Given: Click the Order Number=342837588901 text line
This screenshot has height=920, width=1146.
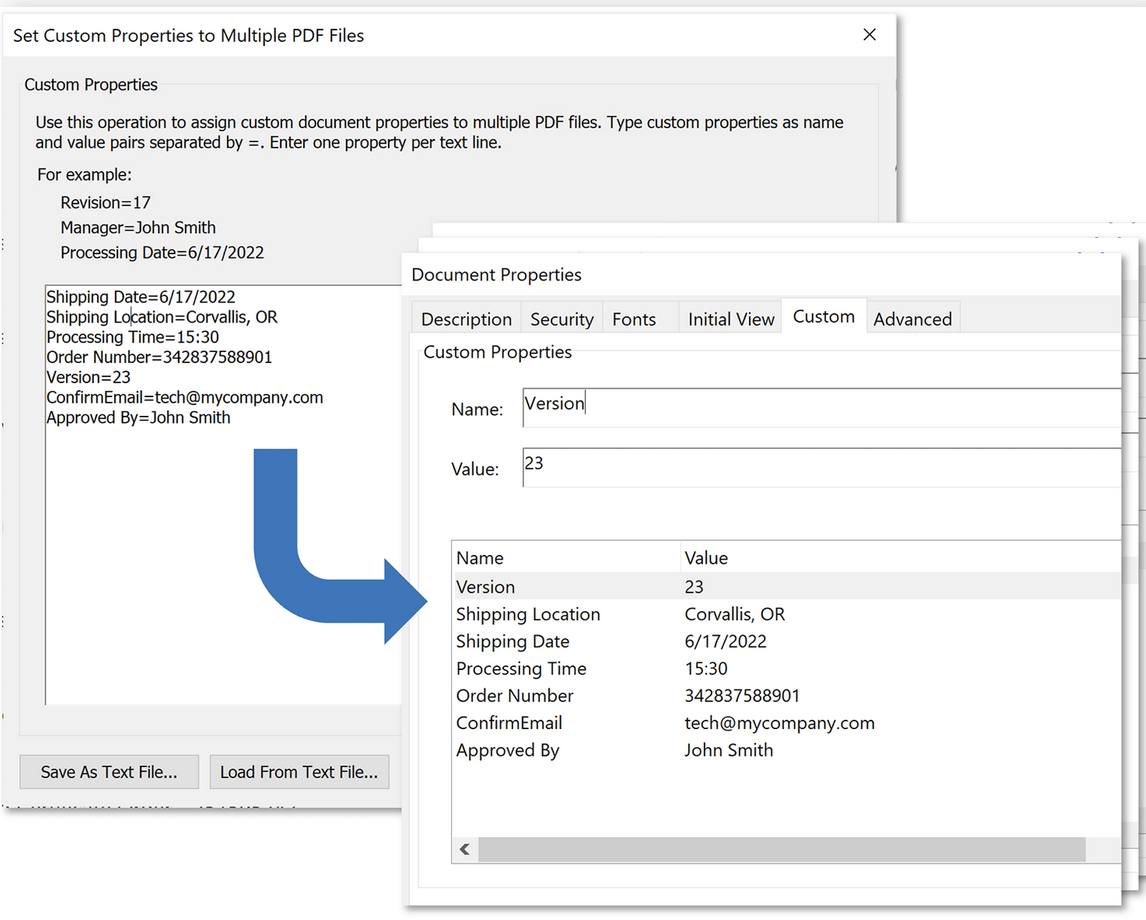Looking at the screenshot, I should (x=159, y=357).
